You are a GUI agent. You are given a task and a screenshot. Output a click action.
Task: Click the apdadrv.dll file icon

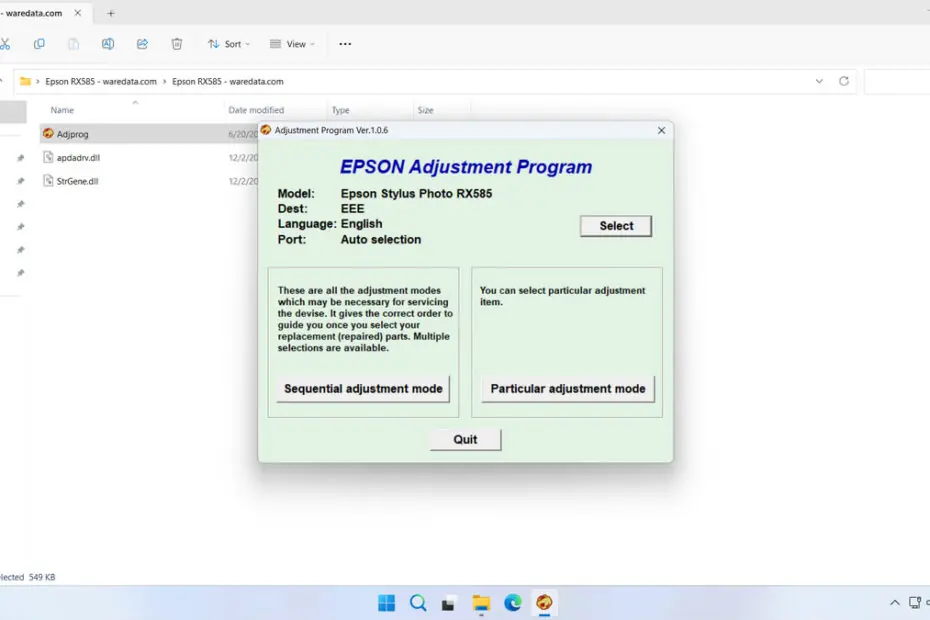[48, 157]
